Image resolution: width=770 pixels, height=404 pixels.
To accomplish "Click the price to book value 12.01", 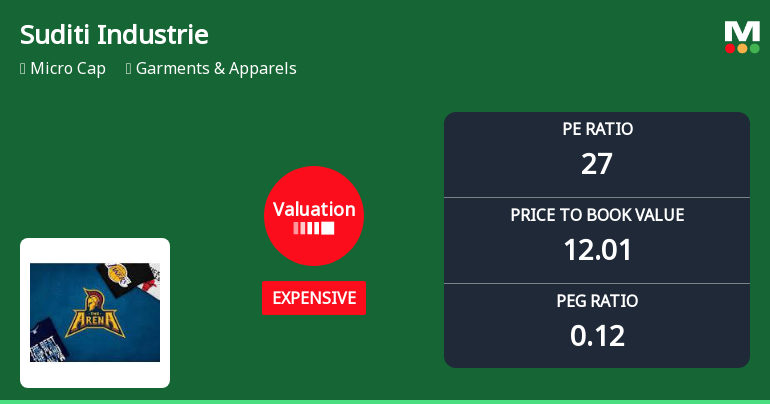I will pyautogui.click(x=597, y=249).
